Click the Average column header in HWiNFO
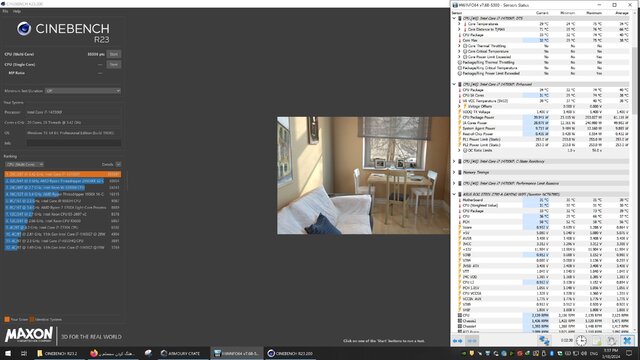Image resolution: width=640 pixels, height=360 pixels. click(x=622, y=13)
